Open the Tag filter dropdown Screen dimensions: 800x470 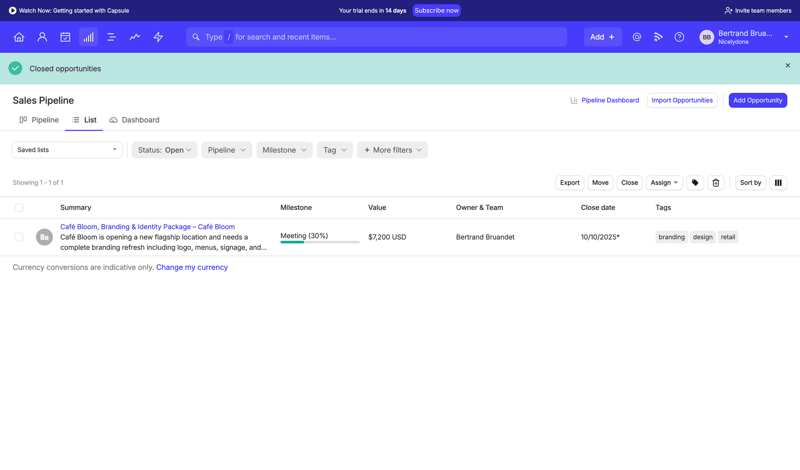tap(335, 150)
